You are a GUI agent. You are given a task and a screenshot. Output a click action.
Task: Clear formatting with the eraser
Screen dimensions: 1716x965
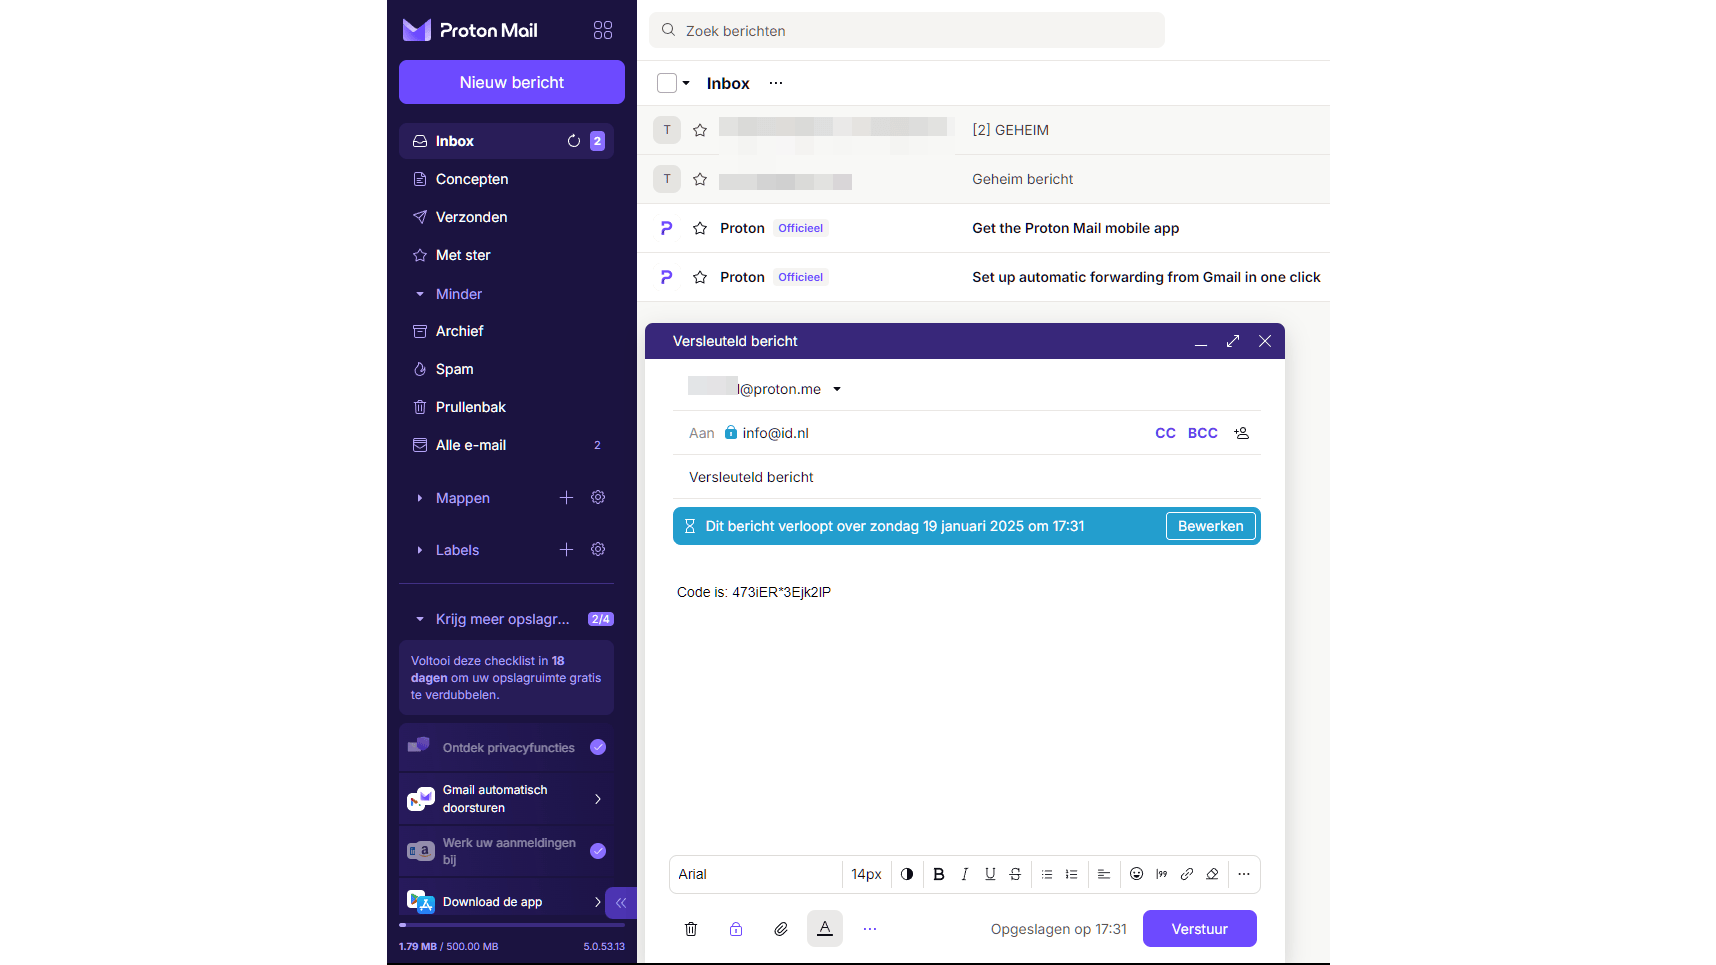[x=1212, y=874]
